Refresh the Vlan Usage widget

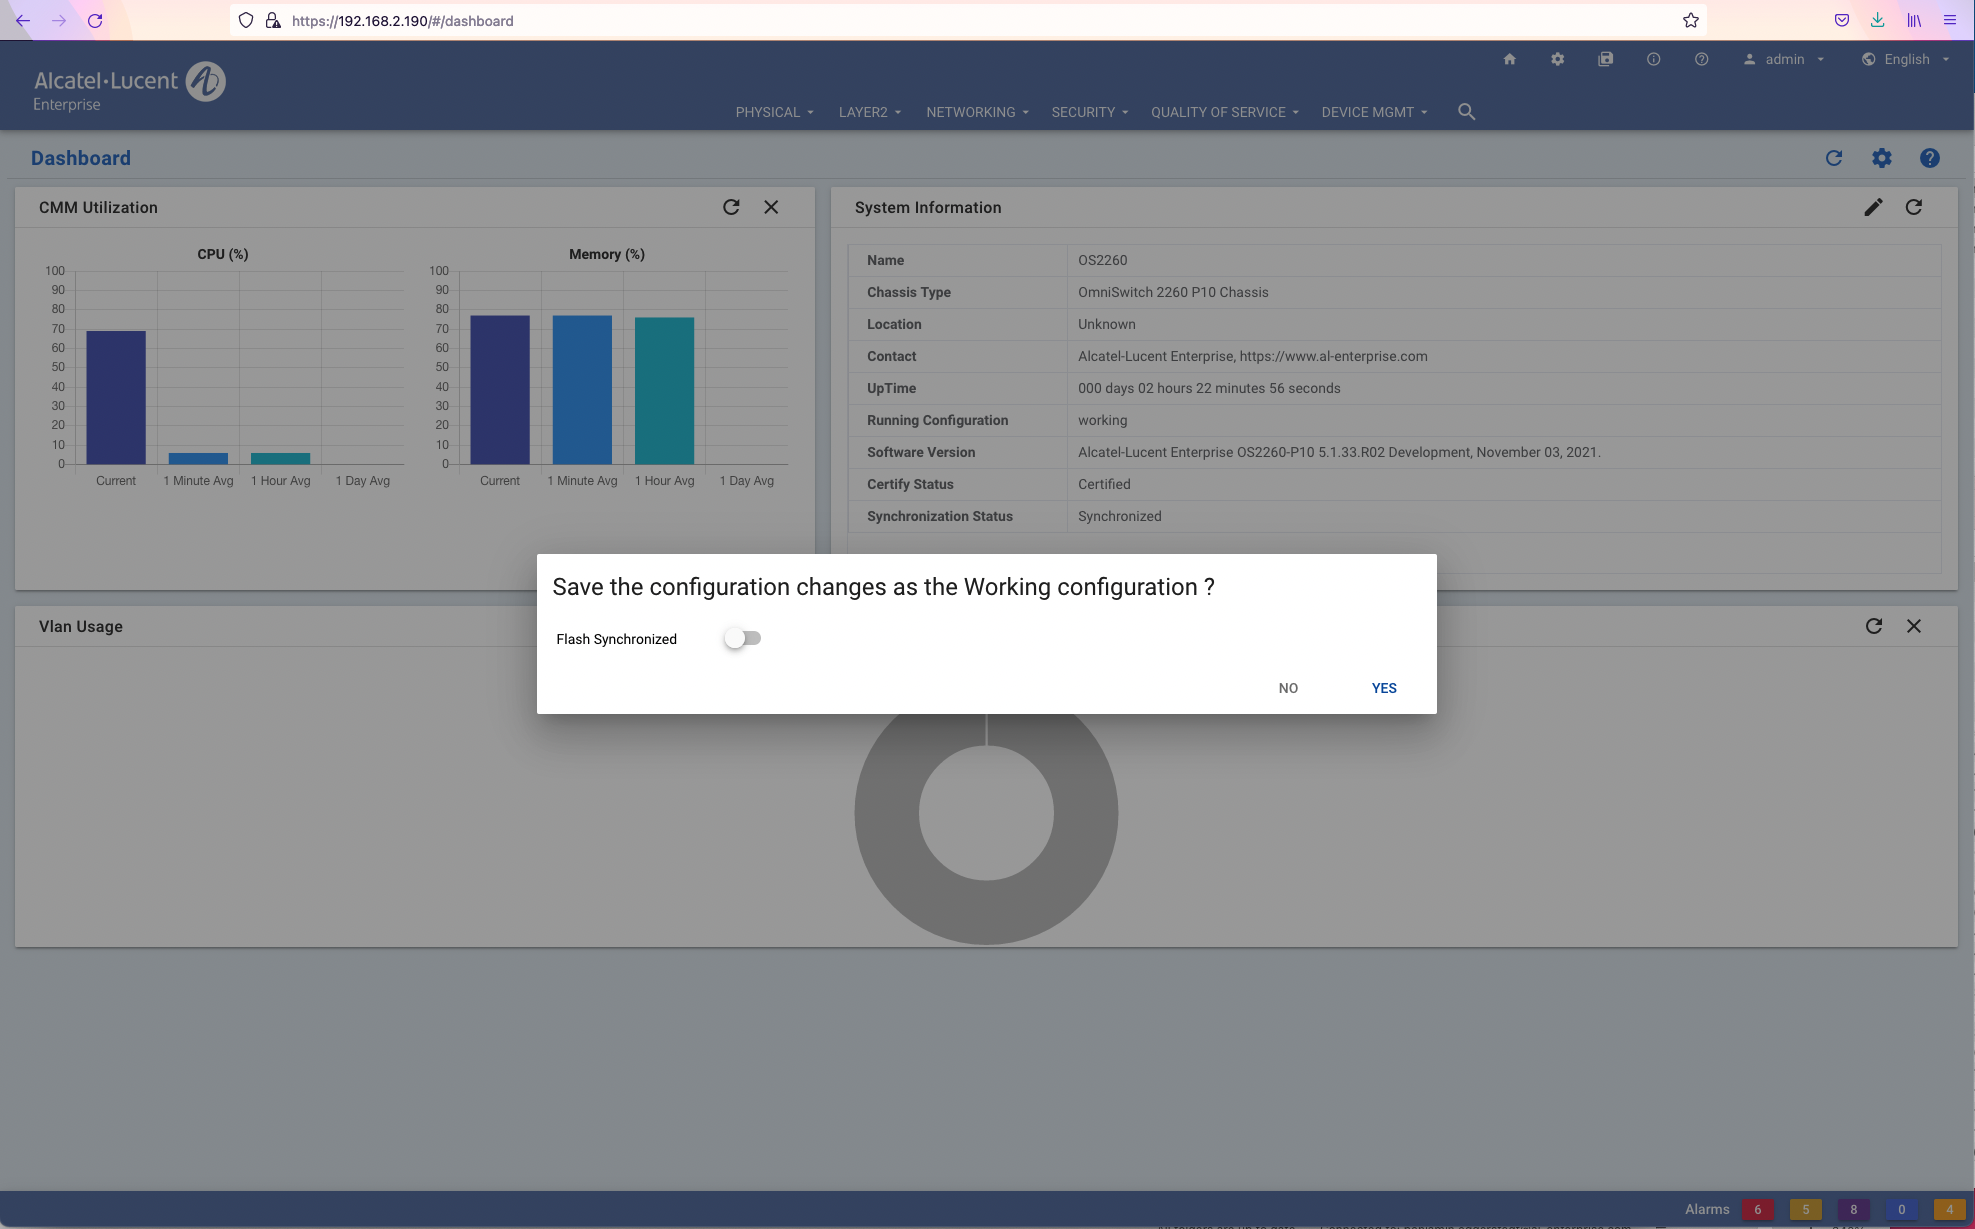pyautogui.click(x=1873, y=626)
